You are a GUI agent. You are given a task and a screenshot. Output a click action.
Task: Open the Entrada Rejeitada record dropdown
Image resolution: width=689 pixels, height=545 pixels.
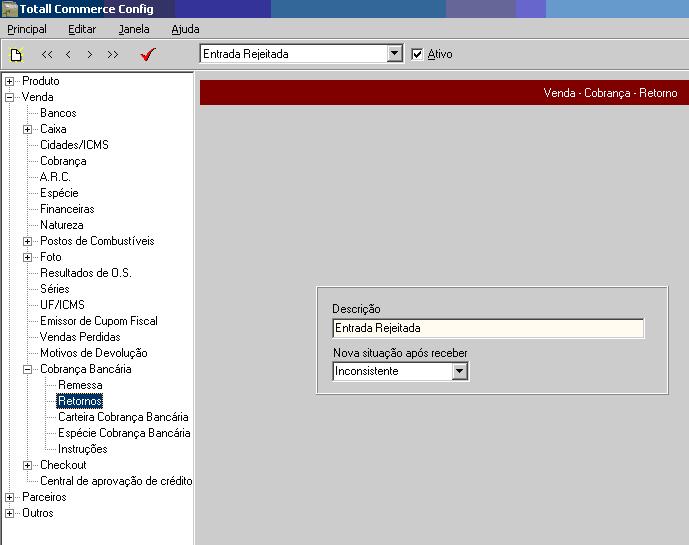394,54
